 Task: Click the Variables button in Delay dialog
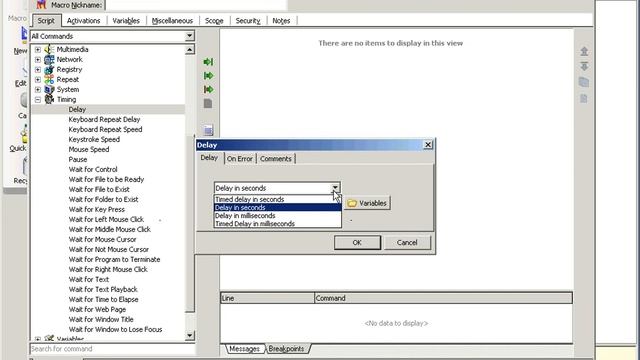click(367, 203)
